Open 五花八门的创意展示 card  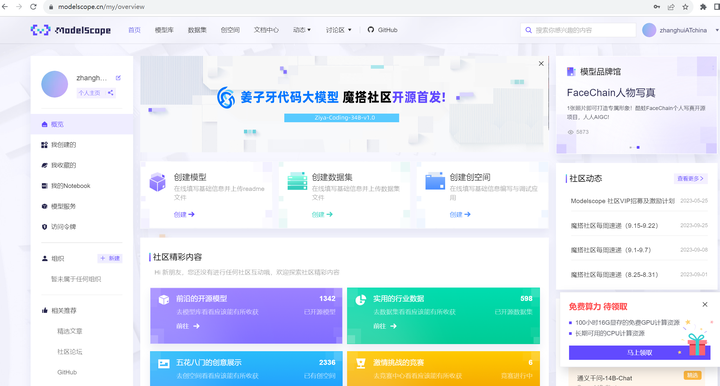coord(246,369)
